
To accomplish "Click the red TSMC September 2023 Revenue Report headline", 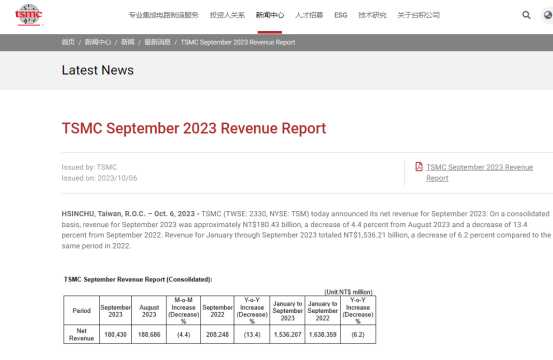I will coord(194,128).
